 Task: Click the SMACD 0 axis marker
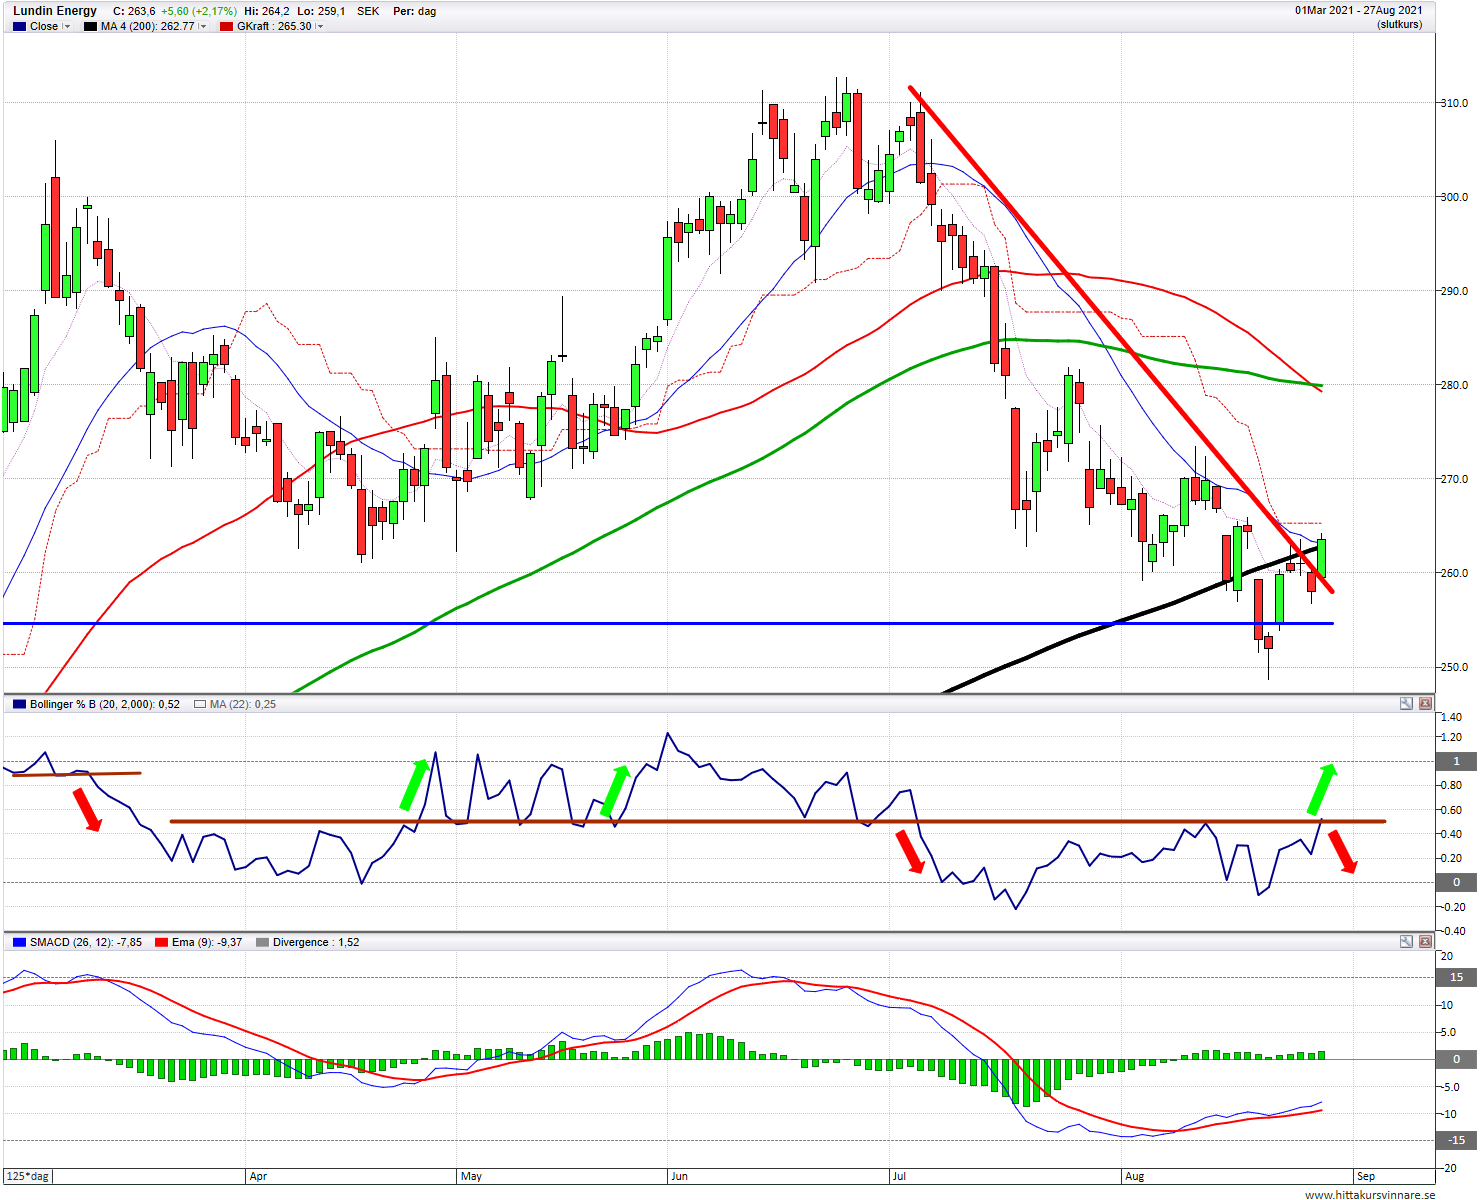[x=1456, y=1059]
